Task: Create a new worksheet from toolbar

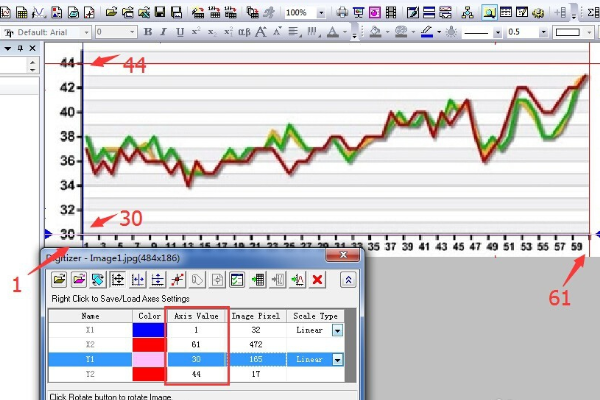Action: tap(21, 12)
